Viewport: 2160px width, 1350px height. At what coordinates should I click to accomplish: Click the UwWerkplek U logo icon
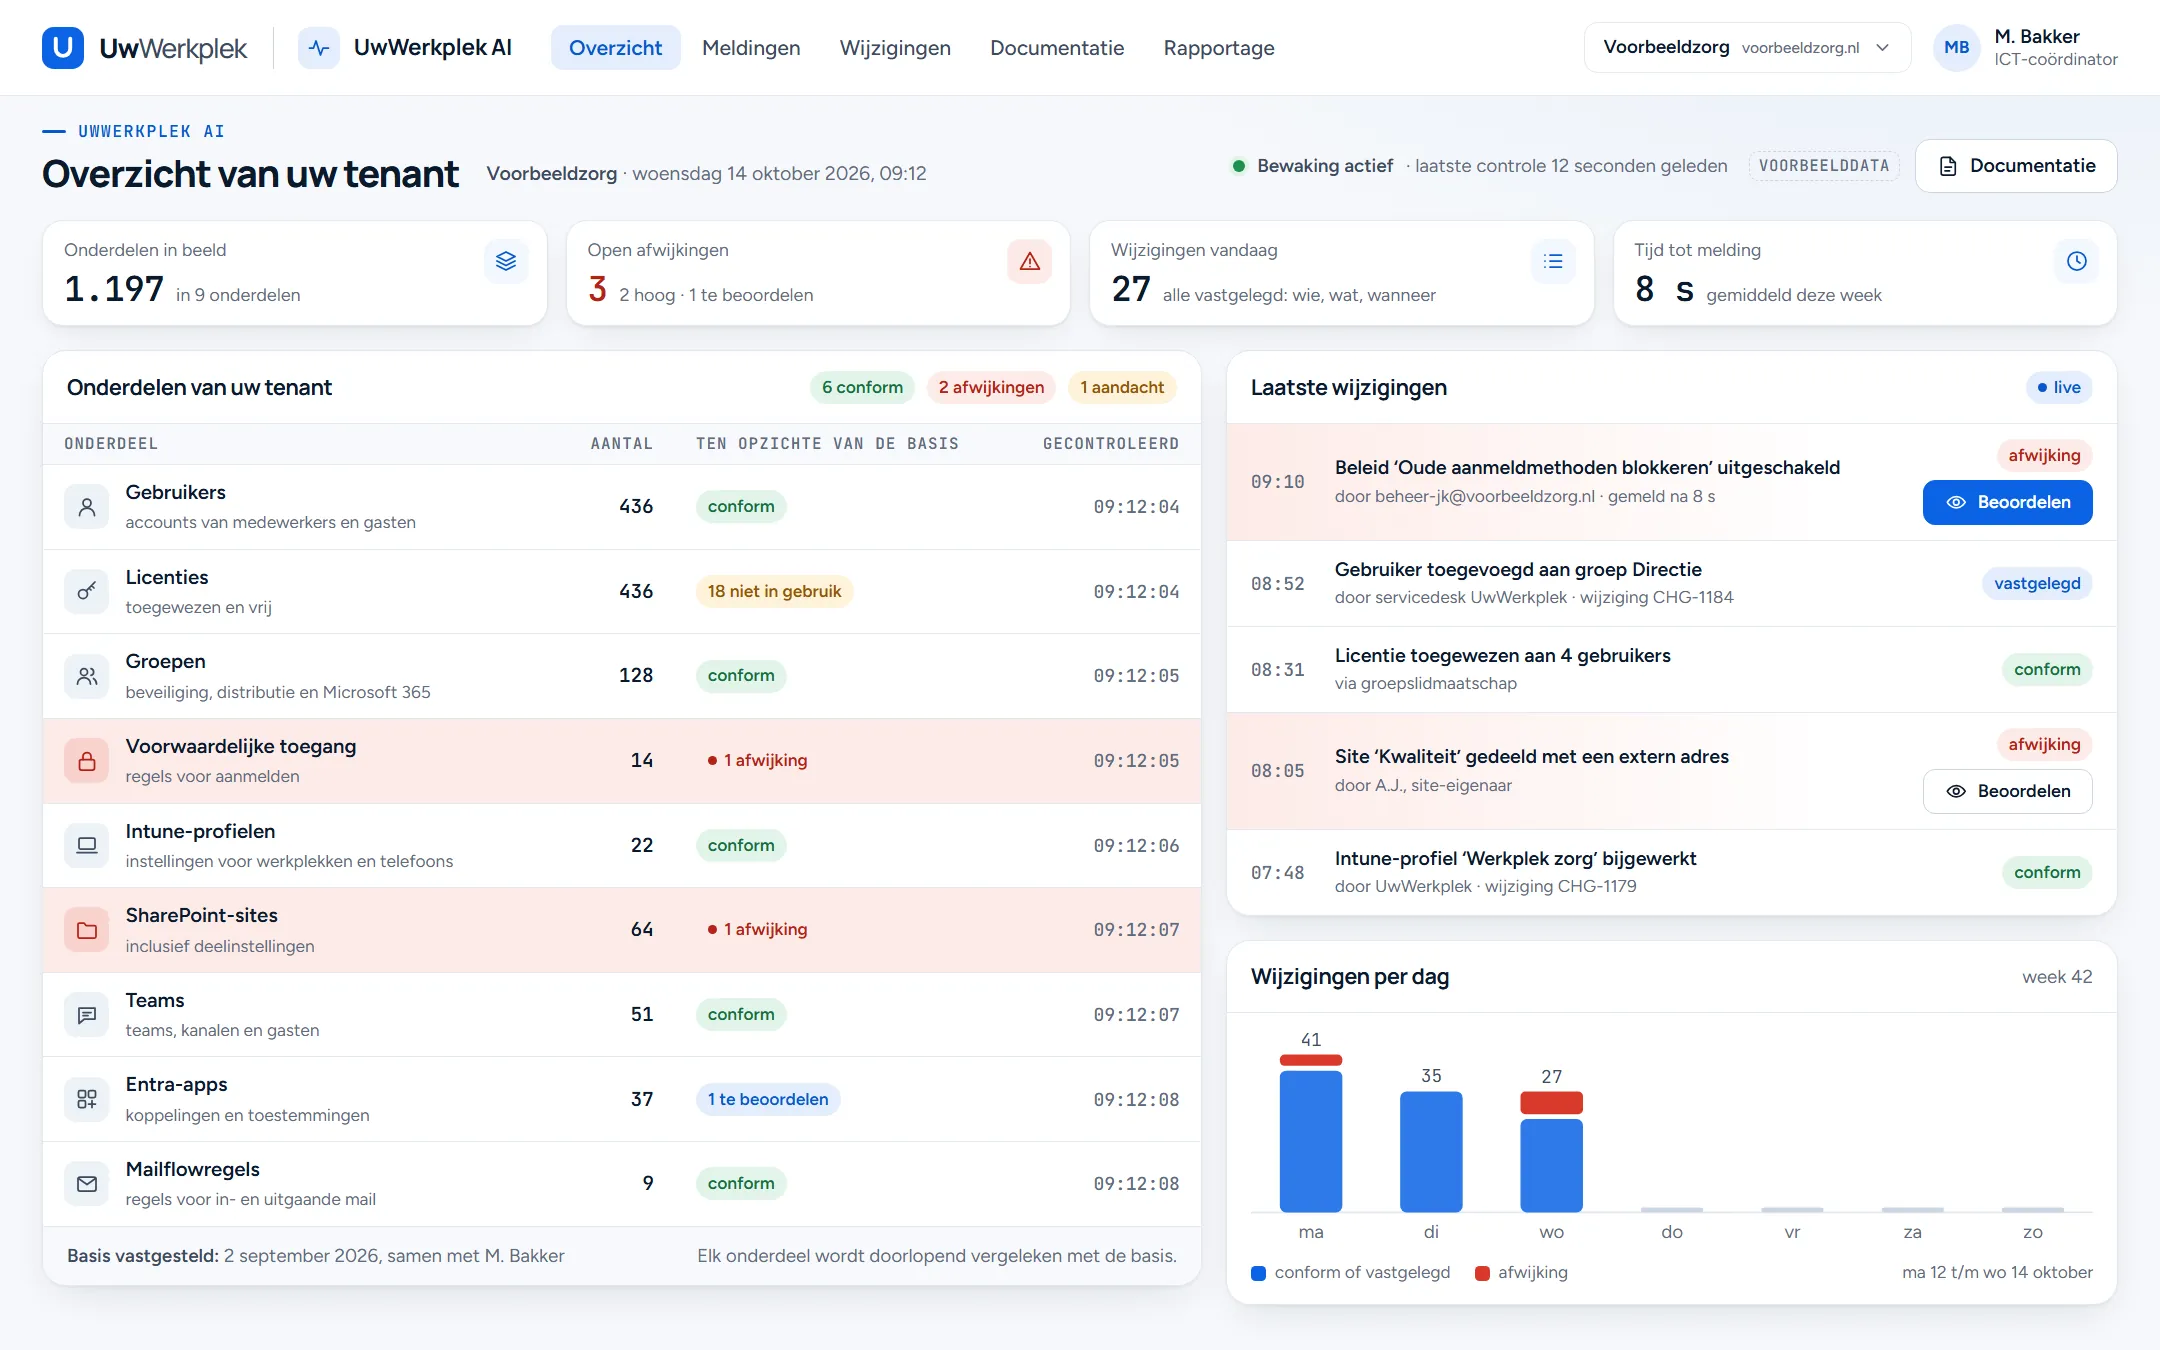click(x=62, y=47)
